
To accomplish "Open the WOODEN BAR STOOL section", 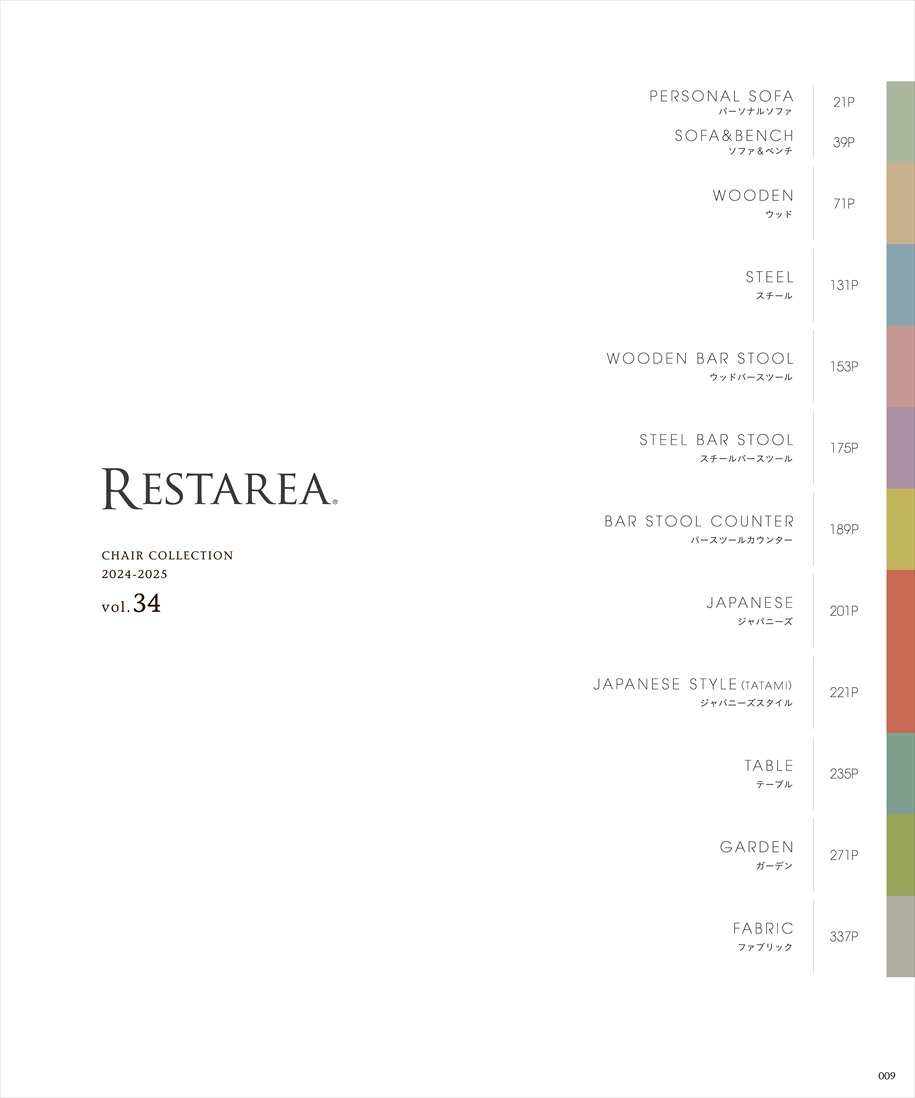I will pyautogui.click(x=700, y=359).
